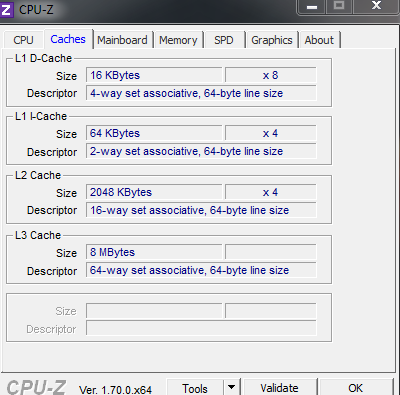Switch to the CPU tab

(x=23, y=40)
